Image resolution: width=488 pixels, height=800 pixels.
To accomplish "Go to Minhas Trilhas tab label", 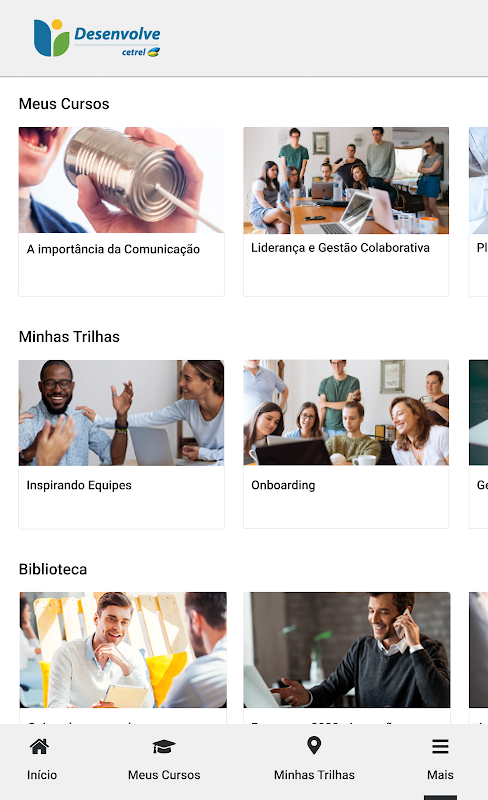I will pos(314,774).
